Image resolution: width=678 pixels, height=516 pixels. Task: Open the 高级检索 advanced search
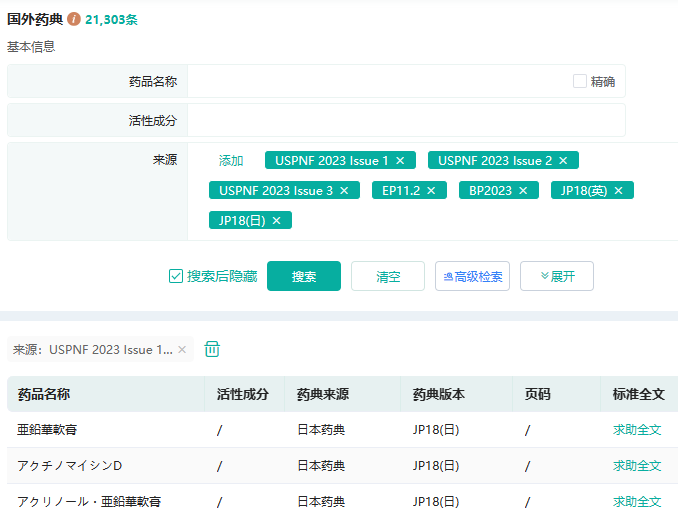472,277
